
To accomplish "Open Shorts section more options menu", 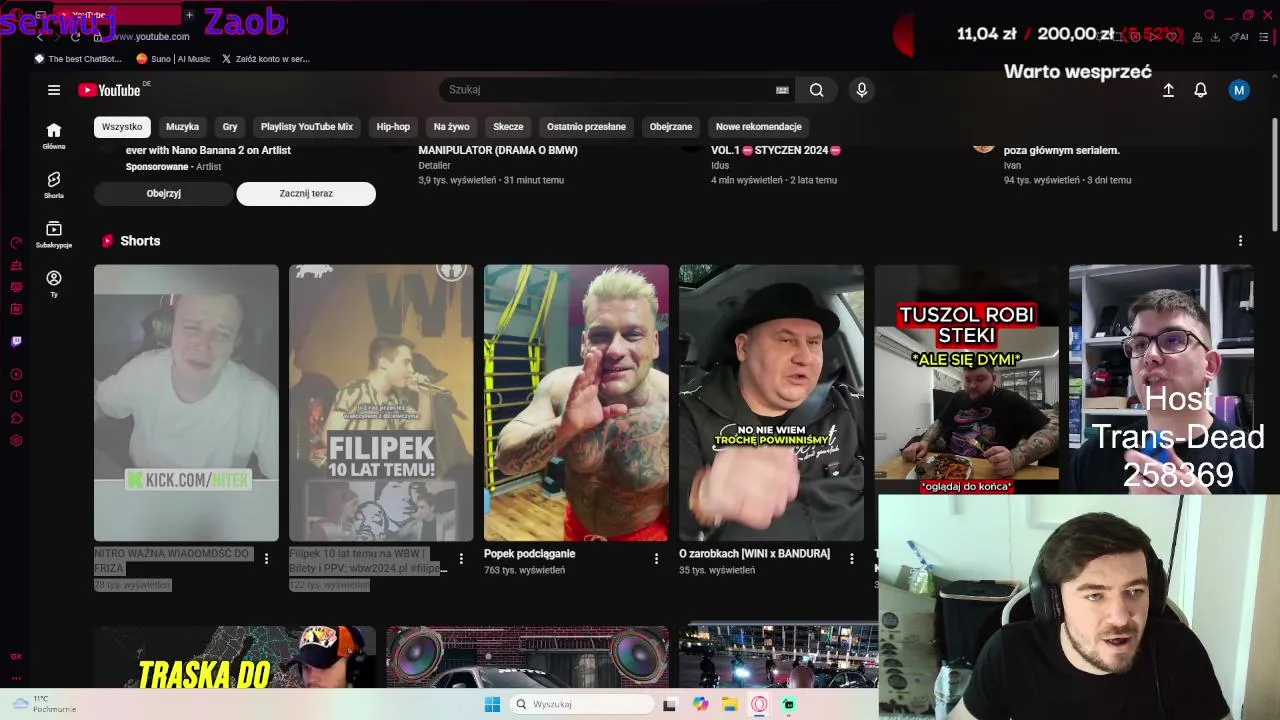I will pyautogui.click(x=1240, y=241).
